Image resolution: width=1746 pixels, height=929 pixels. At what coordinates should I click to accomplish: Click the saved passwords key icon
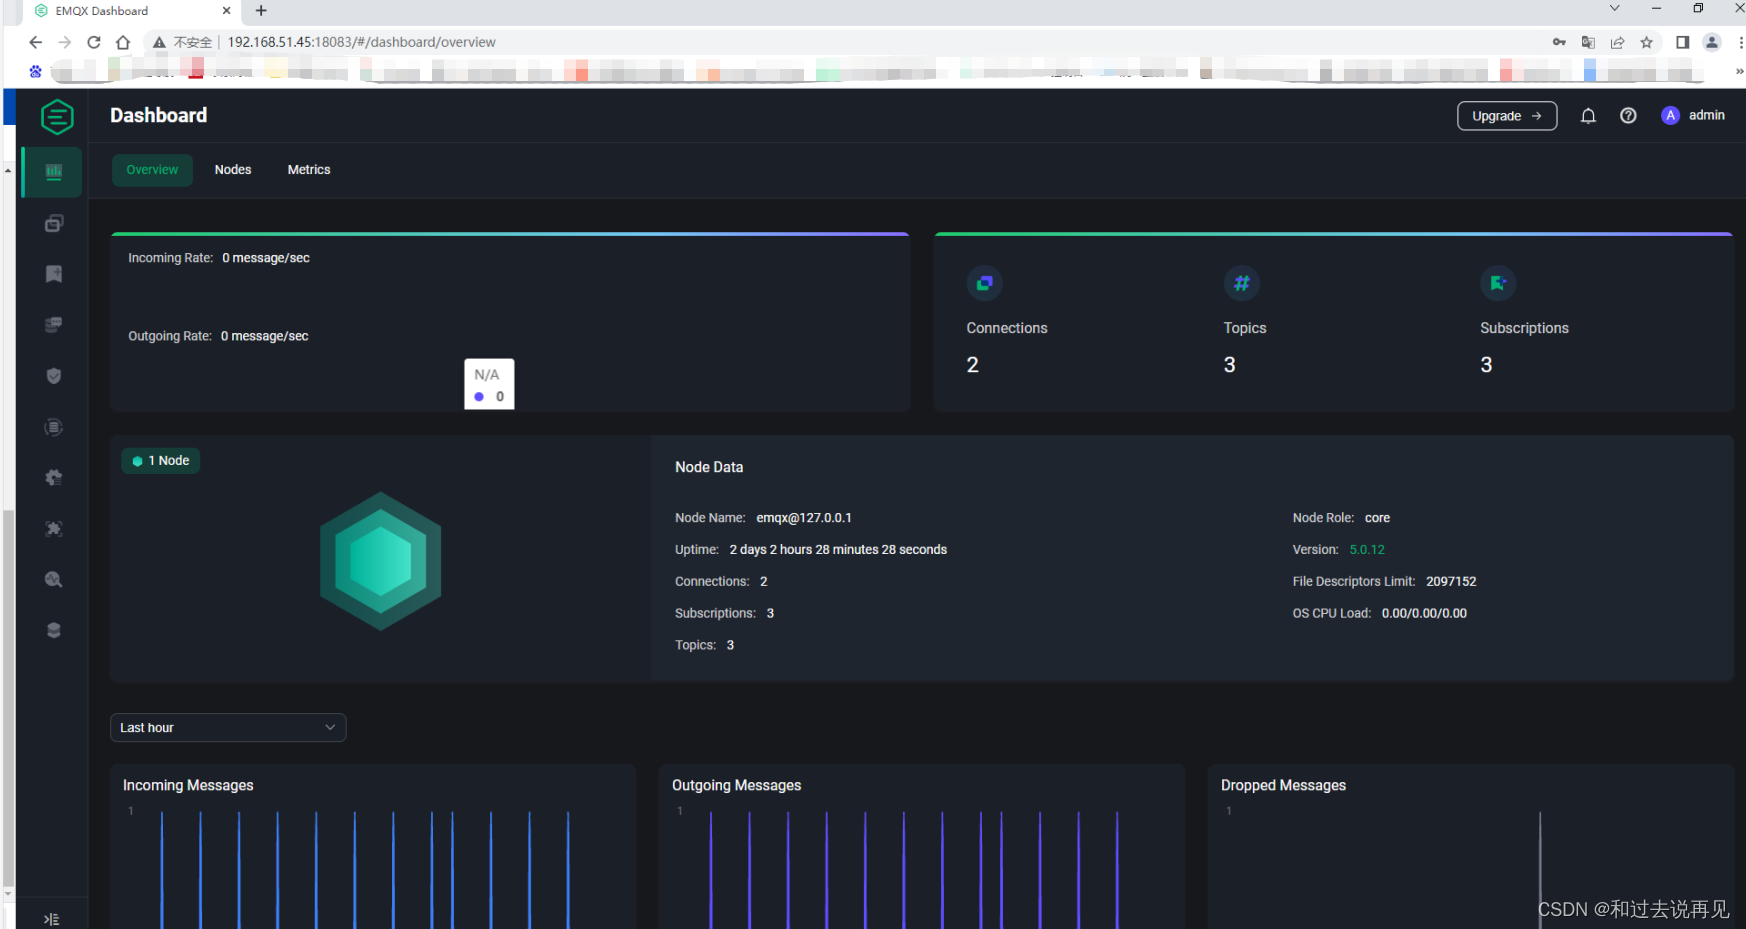point(1559,42)
